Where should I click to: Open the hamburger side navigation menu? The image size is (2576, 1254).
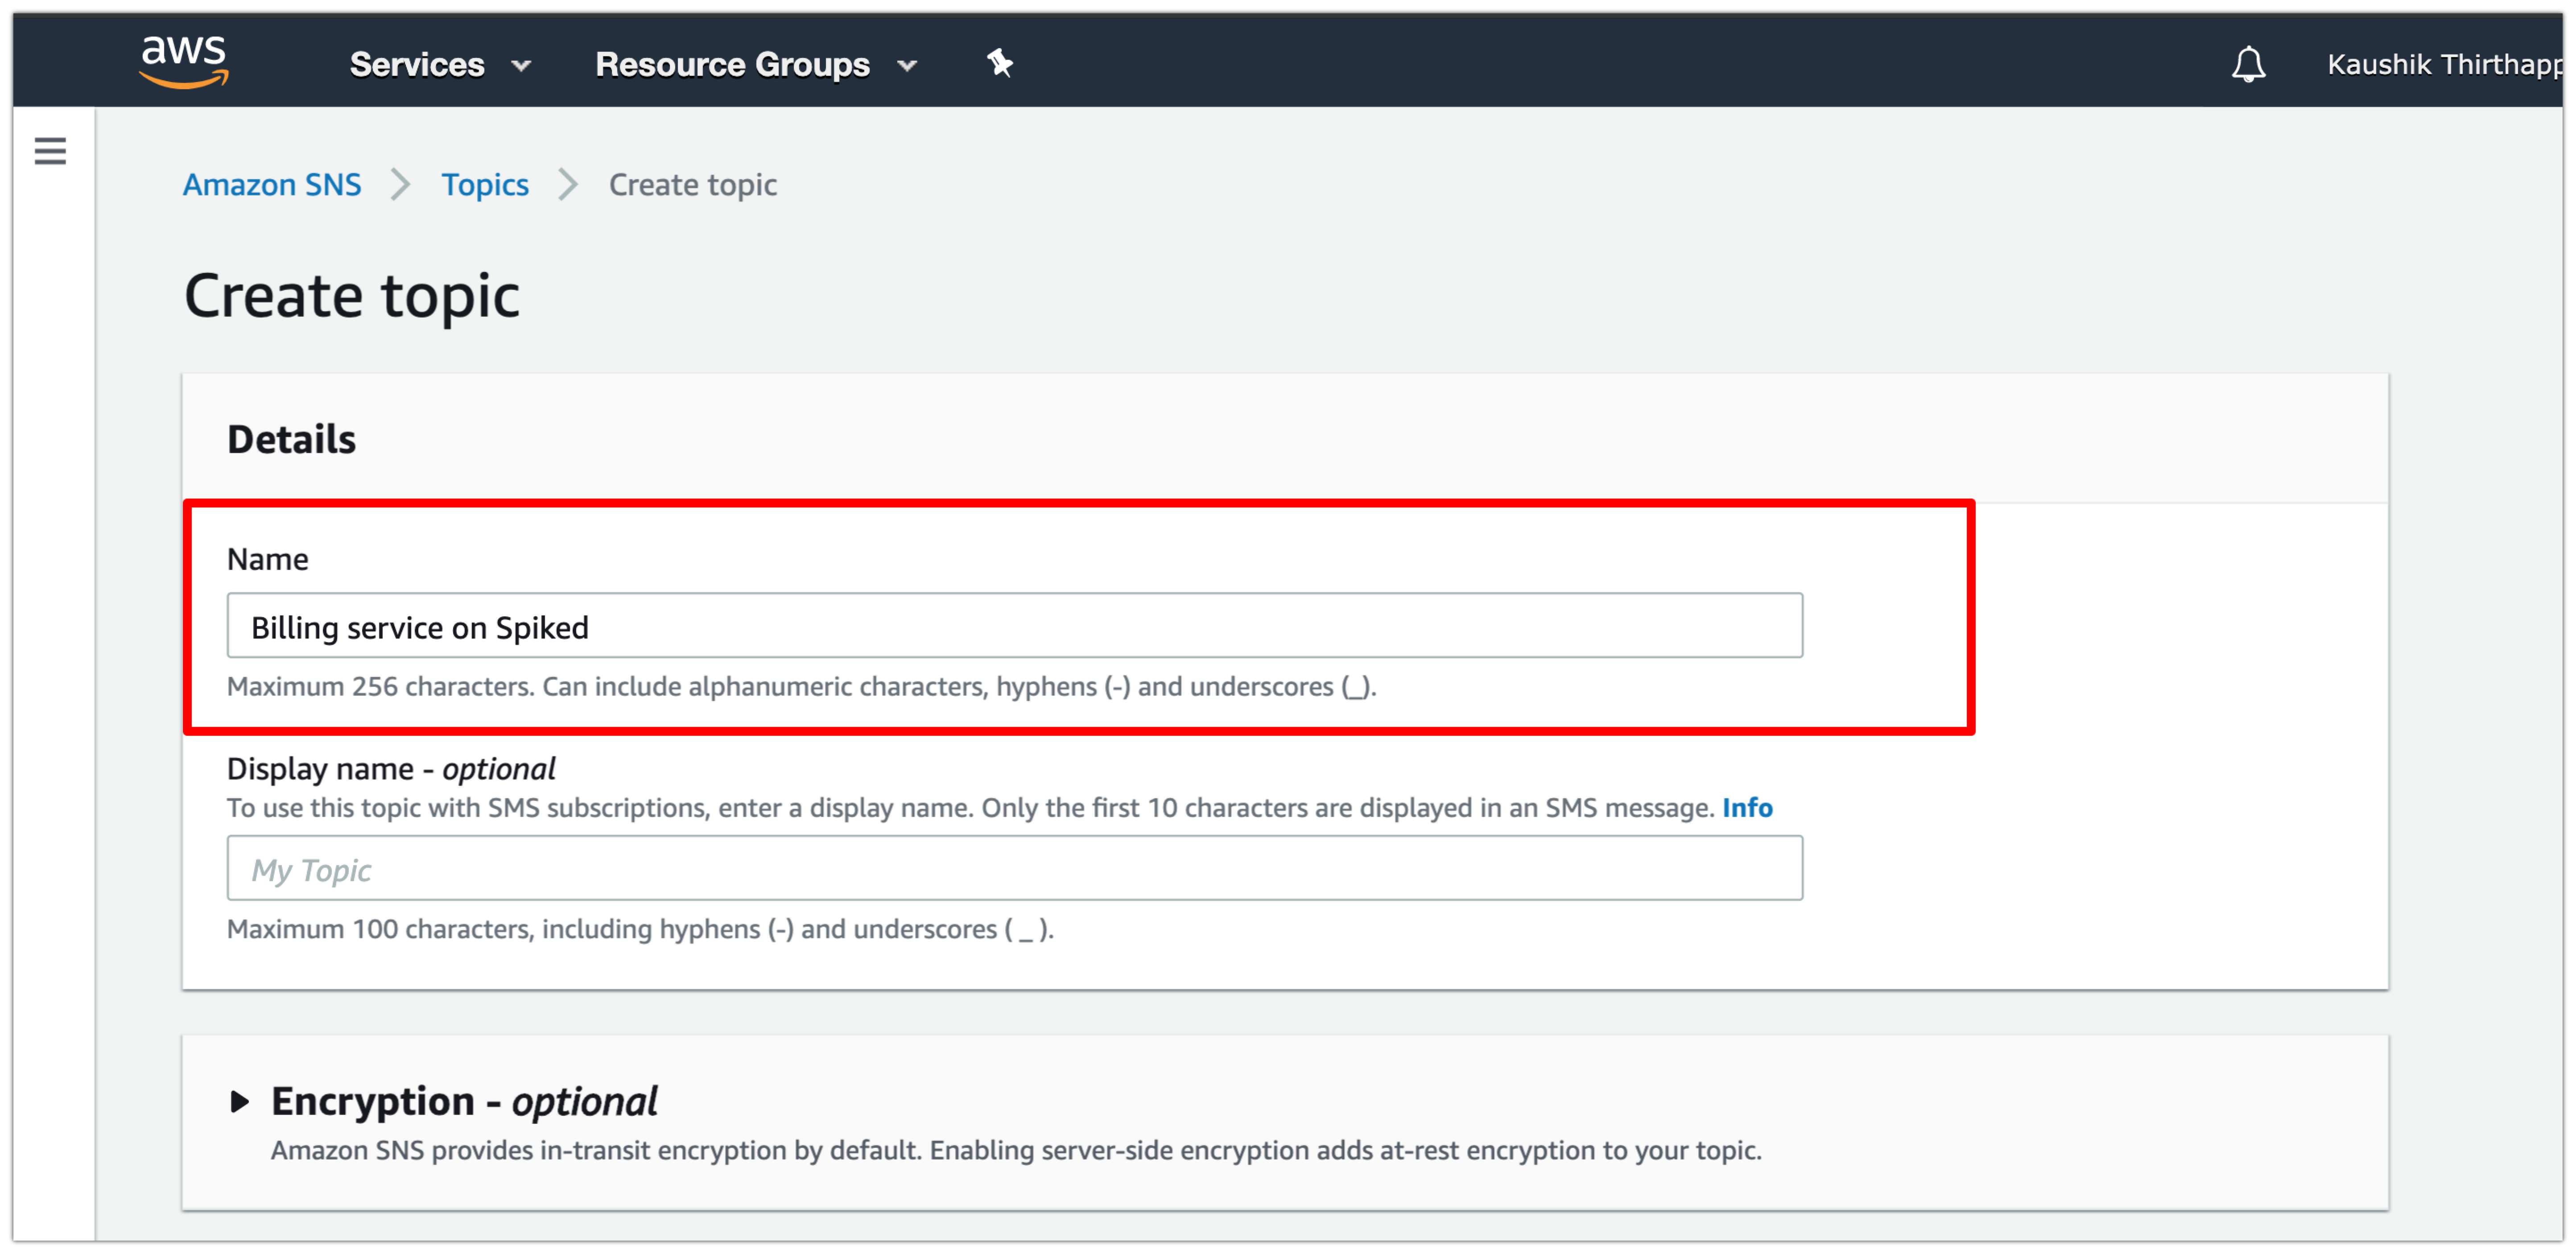coord(50,151)
